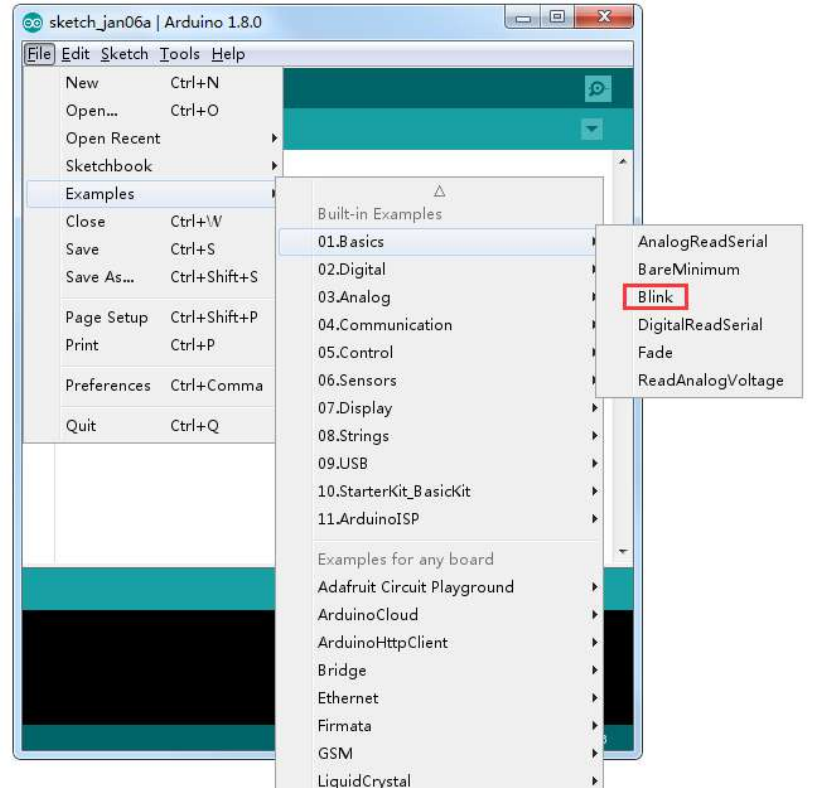Close the Arduino 1.8.0 window
This screenshot has width=826, height=788.
coord(604,17)
